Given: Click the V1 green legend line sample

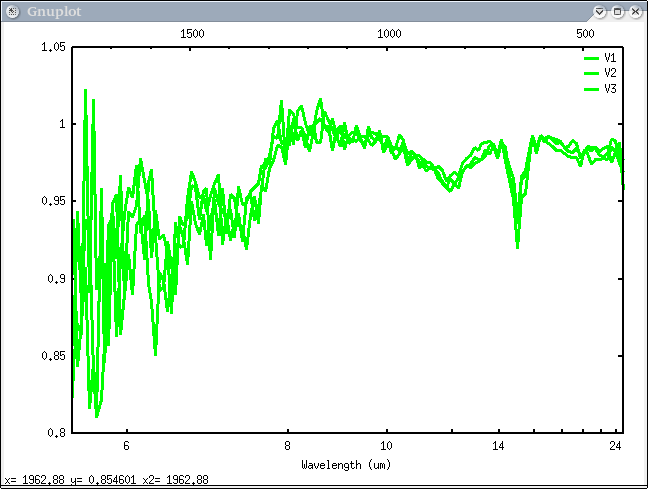Looking at the screenshot, I should [x=591, y=58].
